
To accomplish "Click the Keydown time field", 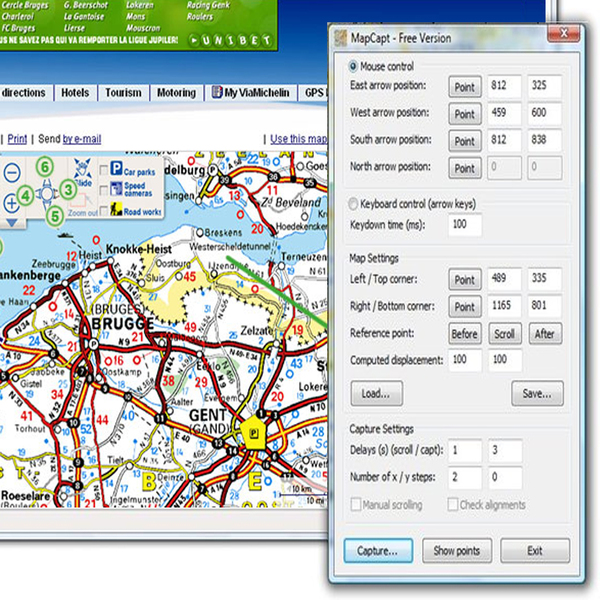I will (x=465, y=225).
